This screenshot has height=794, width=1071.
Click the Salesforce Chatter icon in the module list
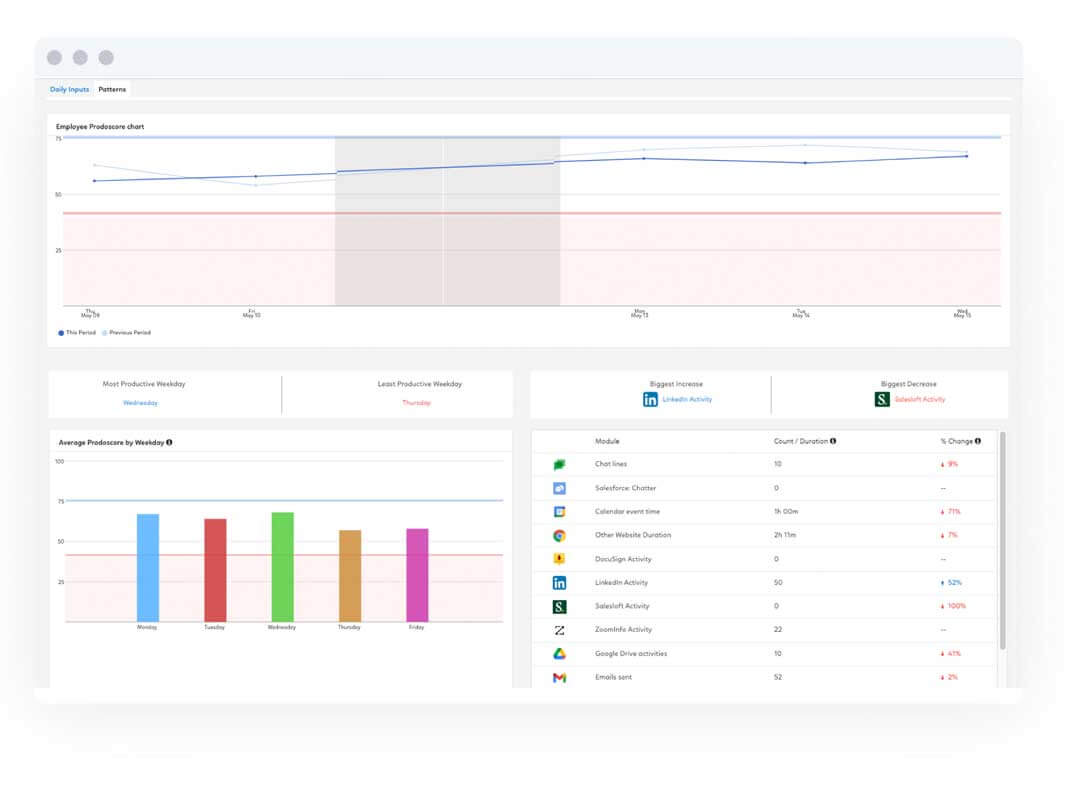coord(560,488)
